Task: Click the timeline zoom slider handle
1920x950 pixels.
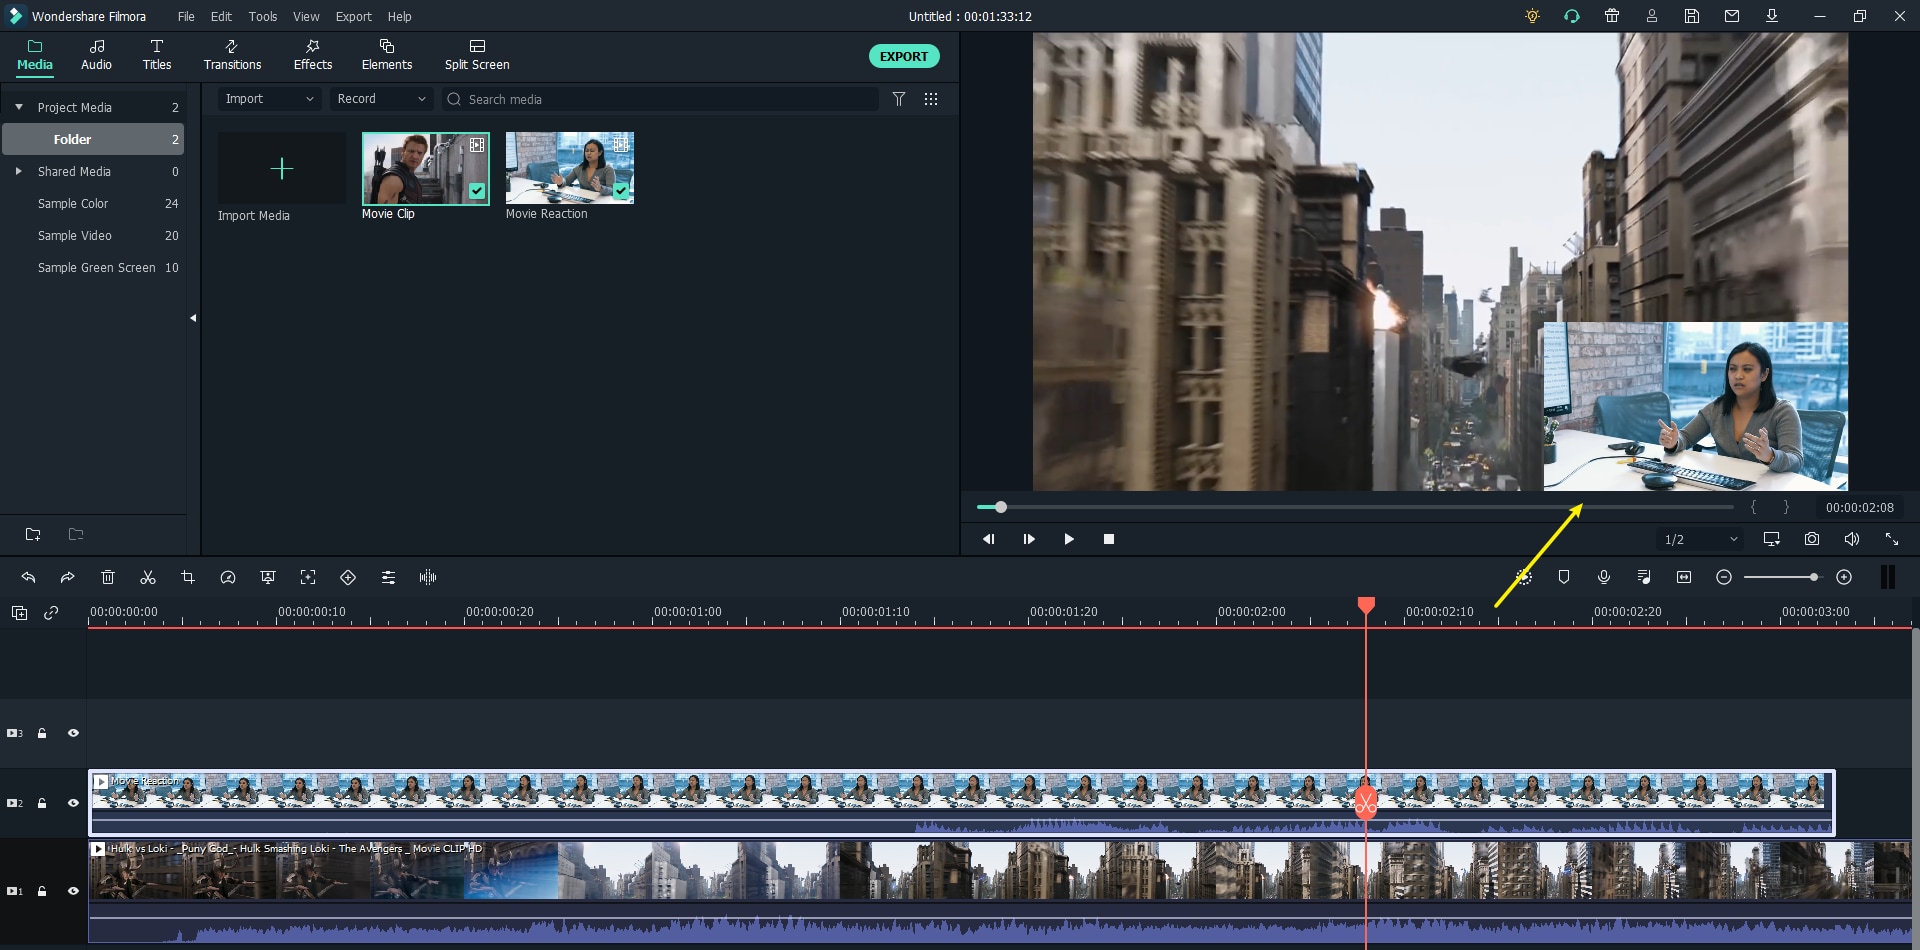Action: [1813, 577]
